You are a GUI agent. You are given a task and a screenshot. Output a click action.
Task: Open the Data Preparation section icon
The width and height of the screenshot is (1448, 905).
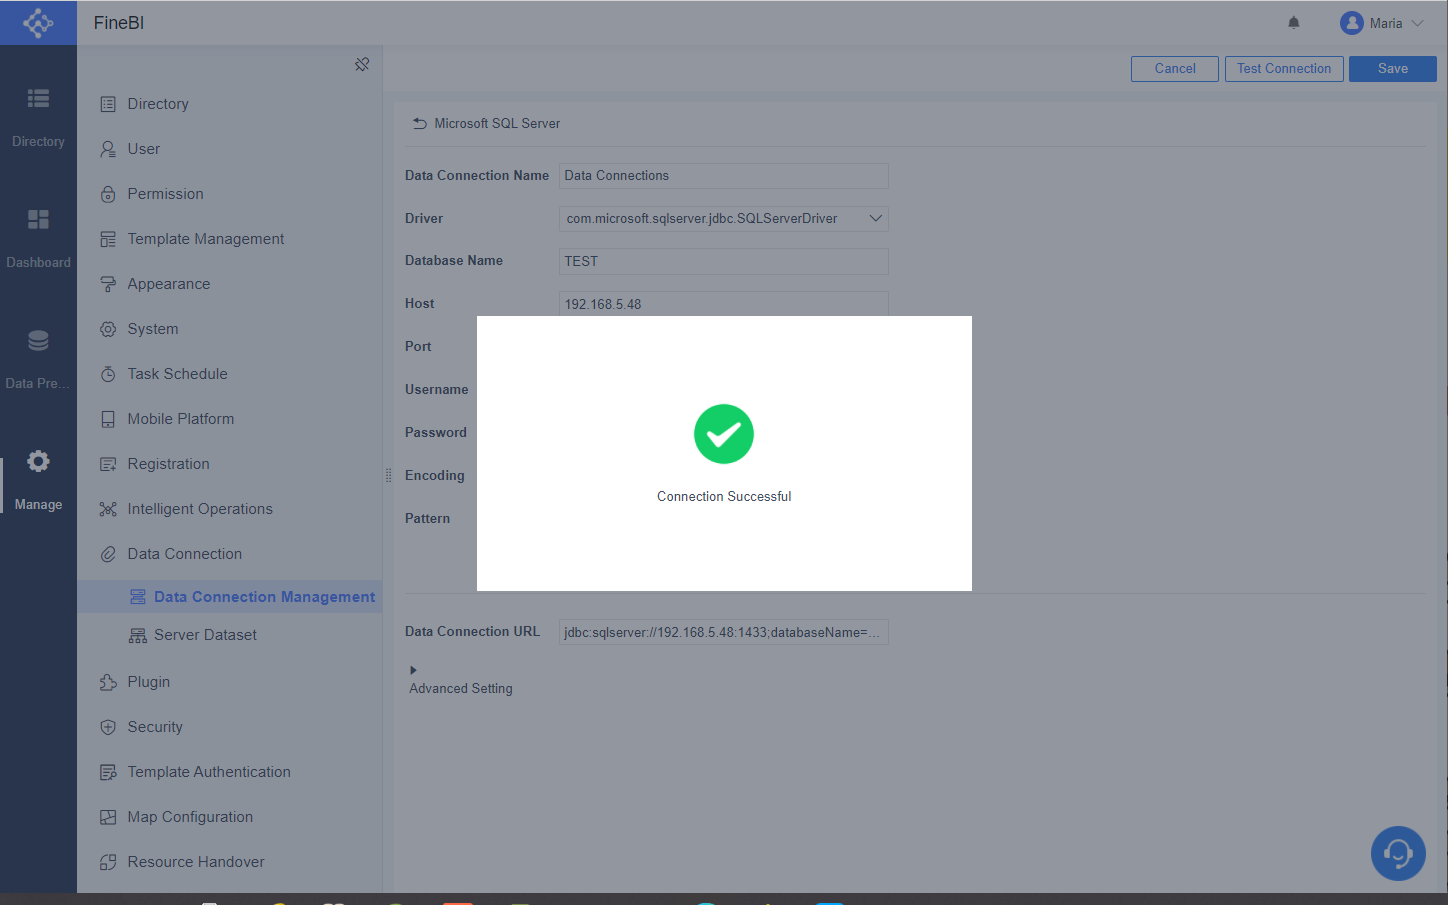point(38,341)
